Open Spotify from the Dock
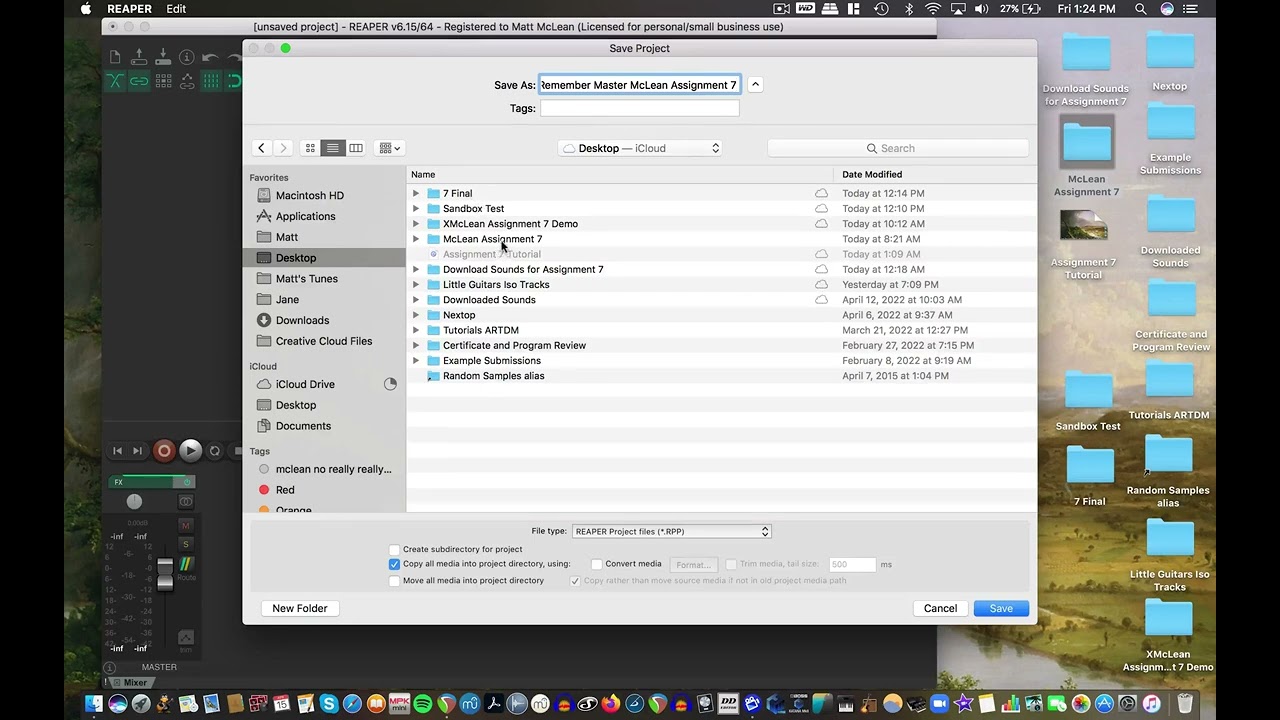 click(423, 704)
